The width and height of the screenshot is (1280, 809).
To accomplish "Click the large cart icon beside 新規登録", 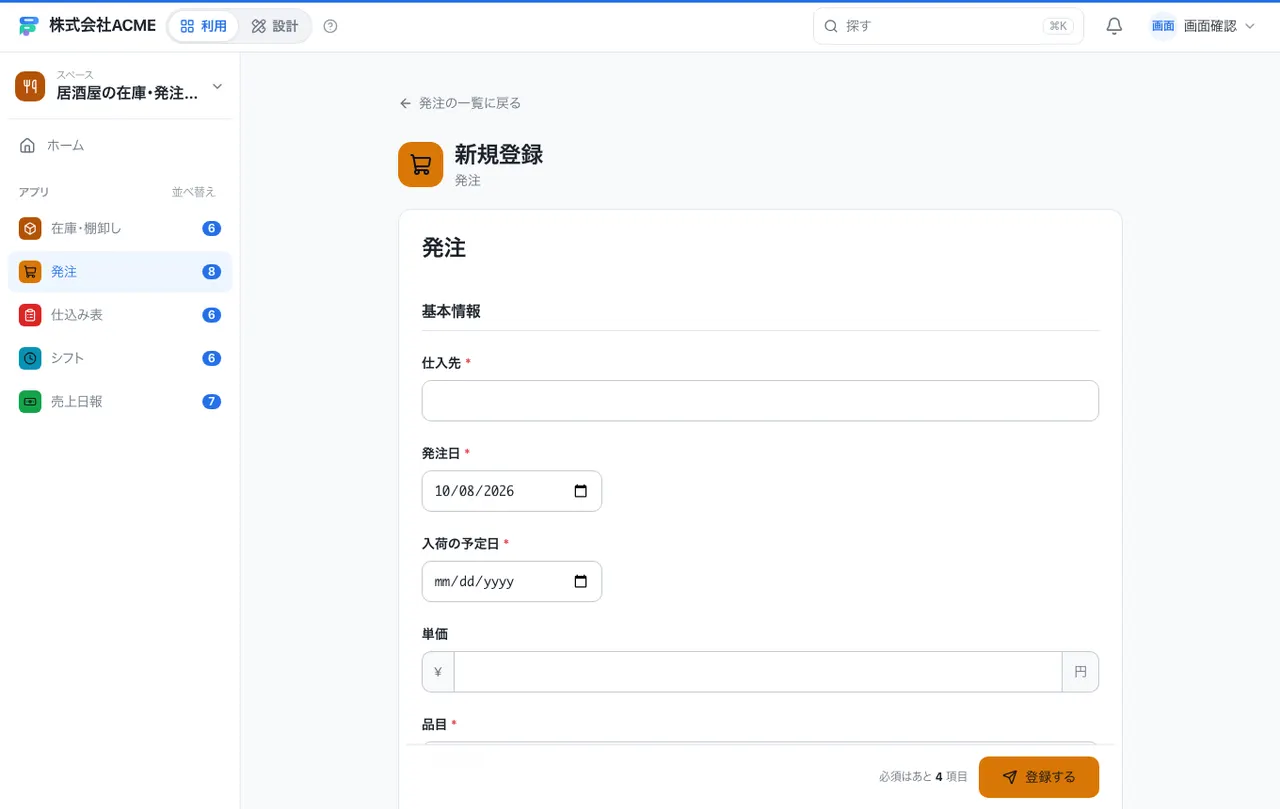I will click(420, 164).
